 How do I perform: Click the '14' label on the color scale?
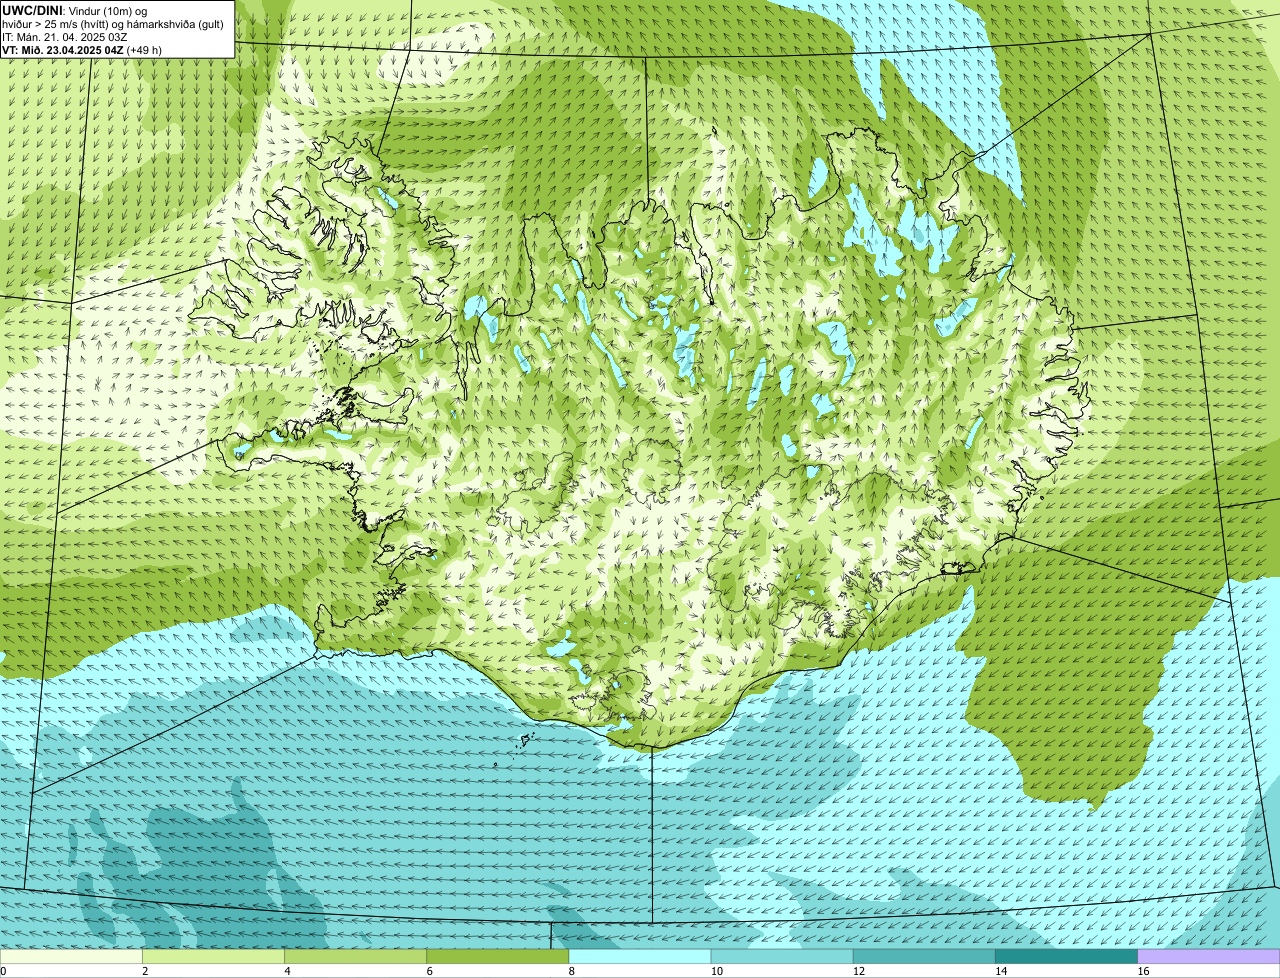click(x=1000, y=971)
